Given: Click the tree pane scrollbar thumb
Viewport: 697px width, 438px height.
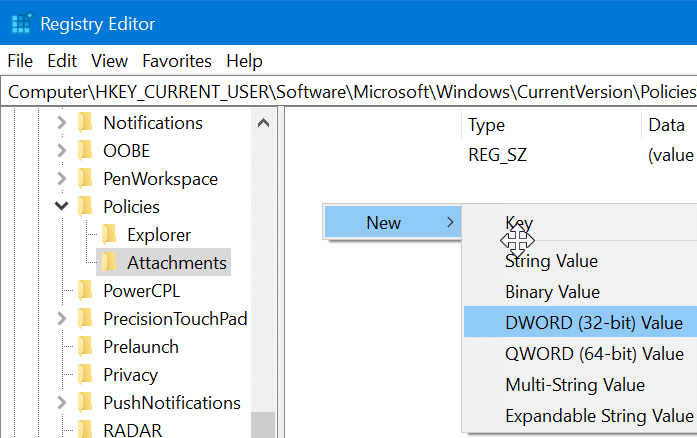Looking at the screenshot, I should (x=263, y=425).
